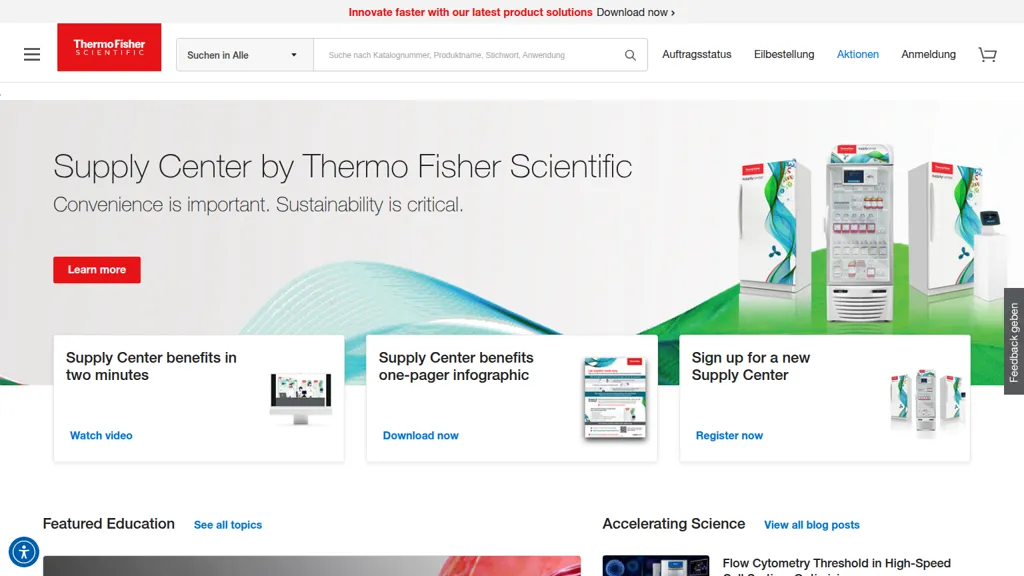The width and height of the screenshot is (1024, 576).
Task: Click the 'Download now' banner link
Action: 635,12
